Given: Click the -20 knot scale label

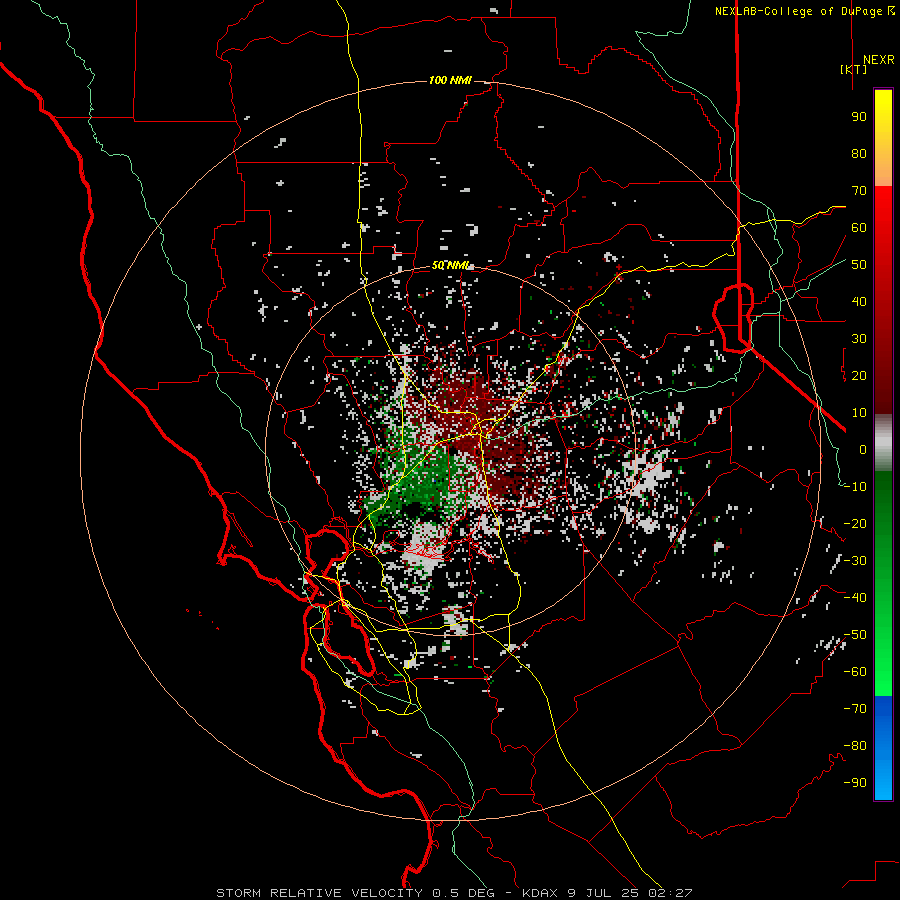Looking at the screenshot, I should pyautogui.click(x=855, y=524).
